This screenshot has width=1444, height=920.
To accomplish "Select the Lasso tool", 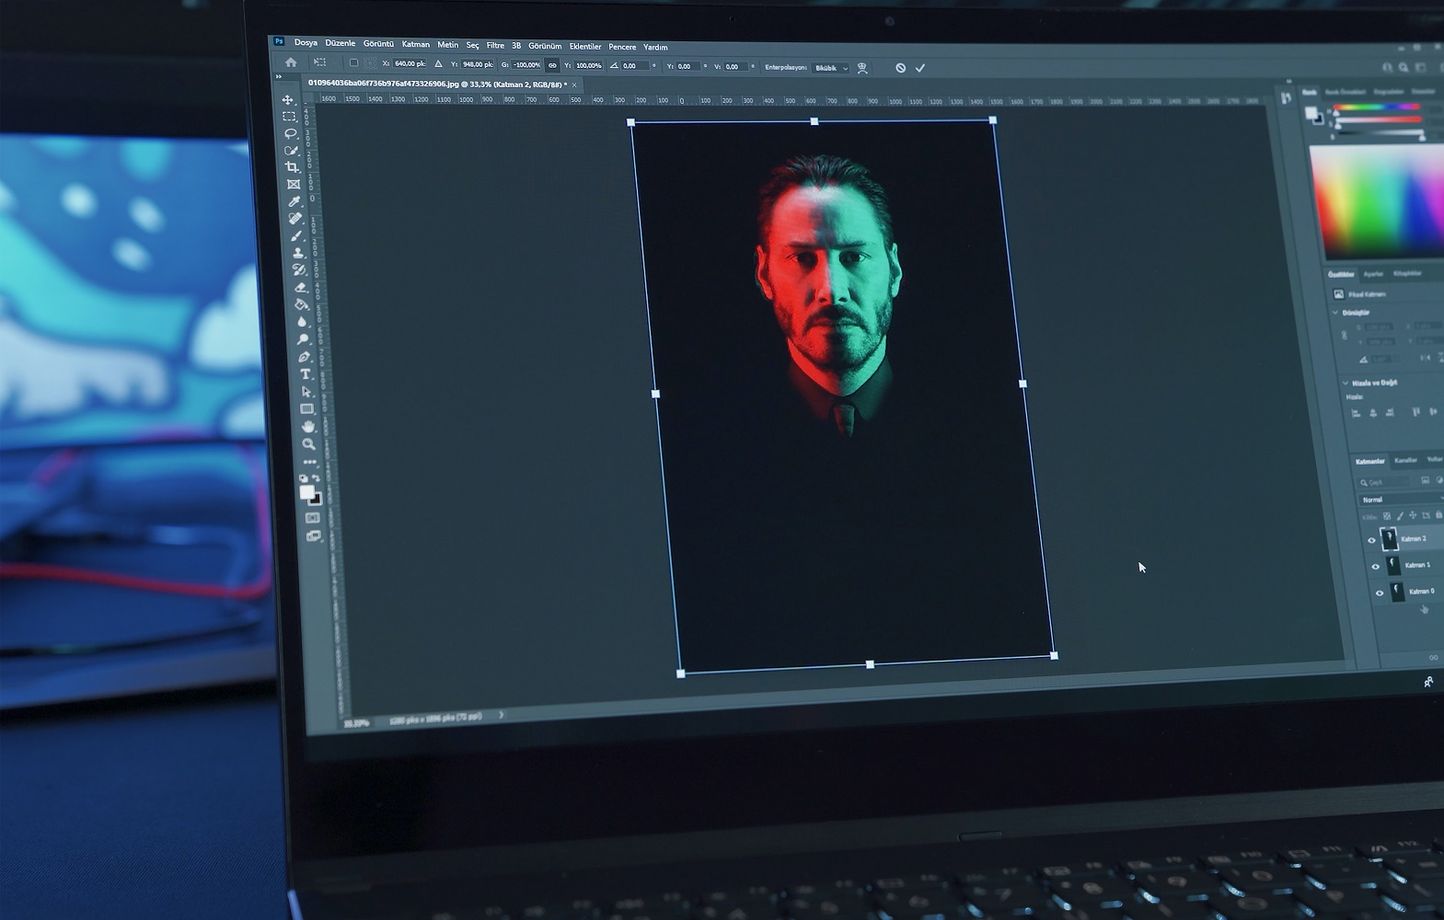I will 290,133.
